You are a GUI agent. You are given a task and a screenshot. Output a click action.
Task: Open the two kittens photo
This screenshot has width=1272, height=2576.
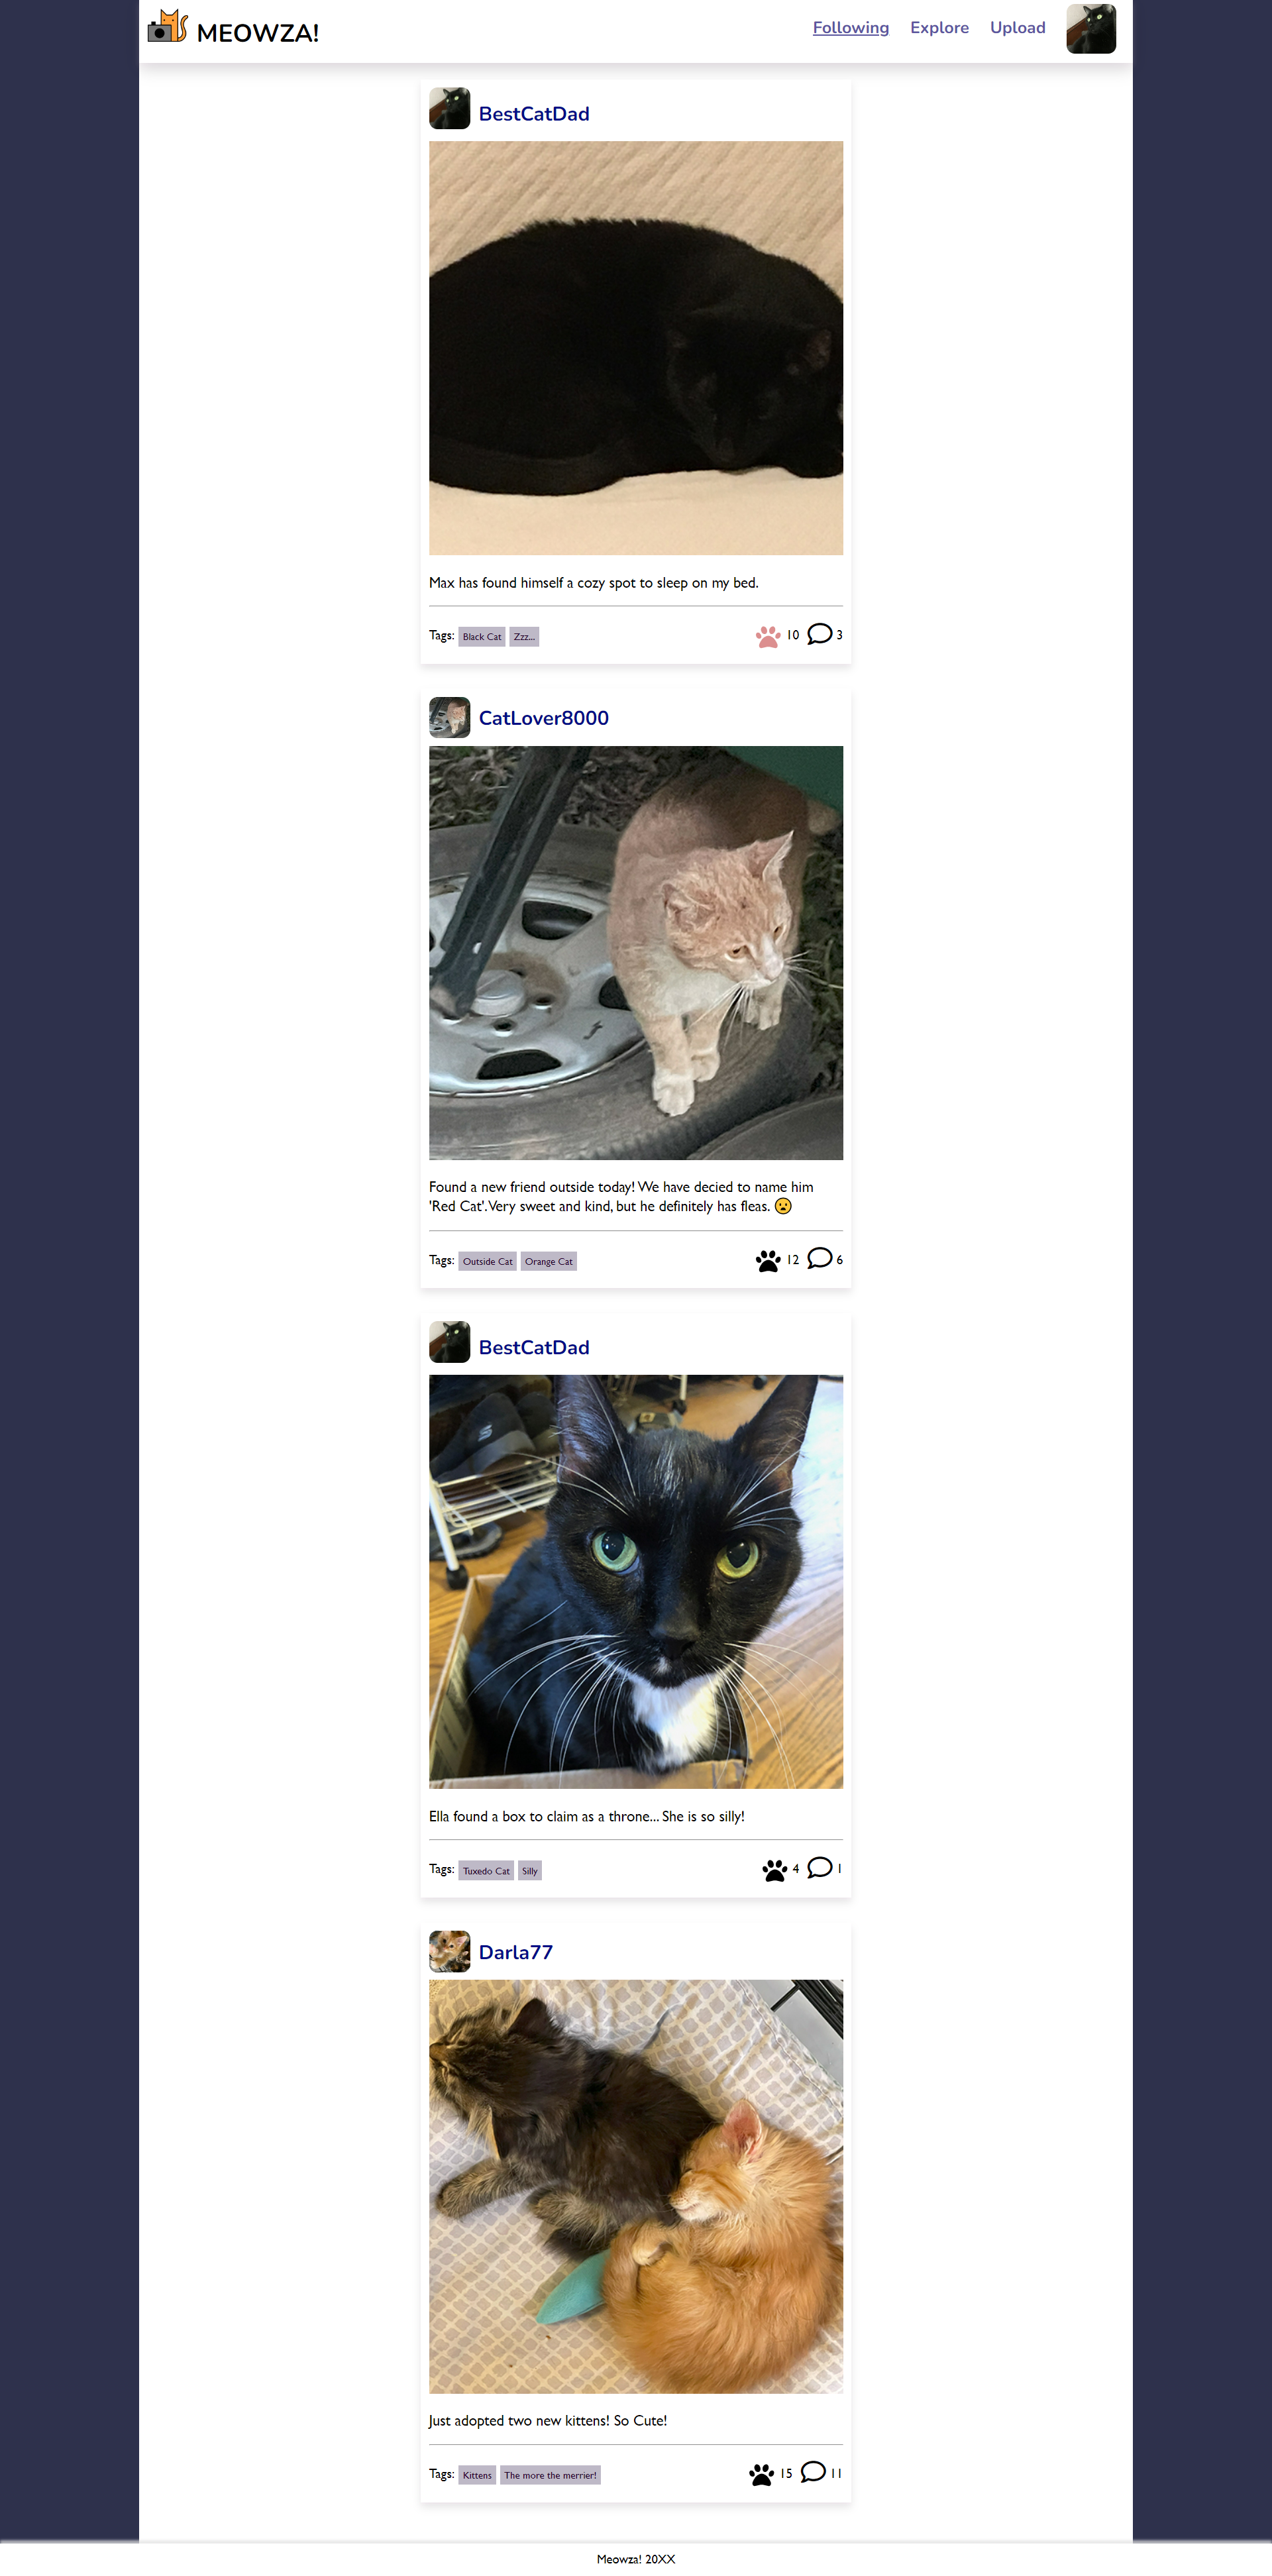coord(636,2186)
